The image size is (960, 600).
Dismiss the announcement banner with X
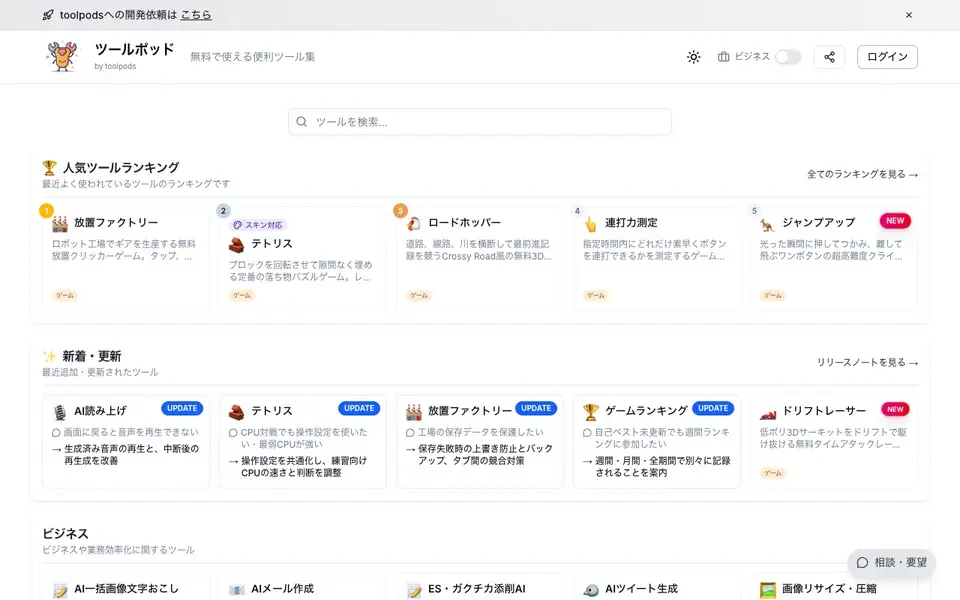point(909,15)
